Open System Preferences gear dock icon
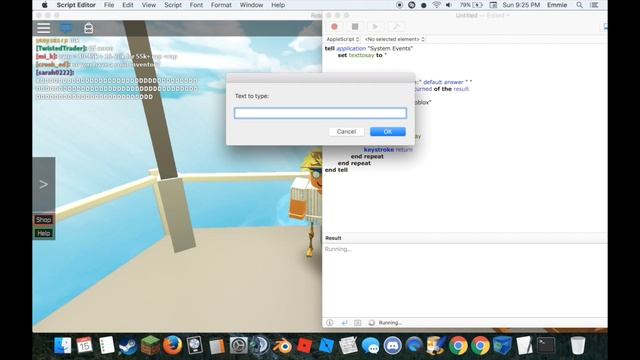This screenshot has height=360, width=640. tap(238, 346)
